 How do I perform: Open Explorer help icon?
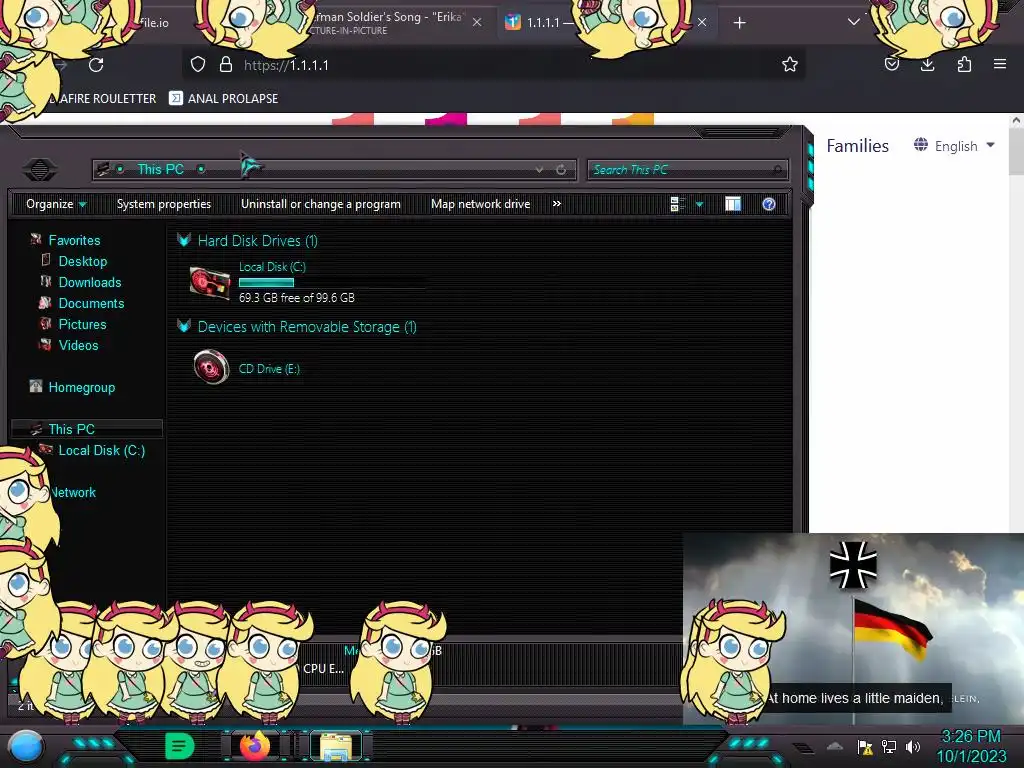[x=769, y=204]
